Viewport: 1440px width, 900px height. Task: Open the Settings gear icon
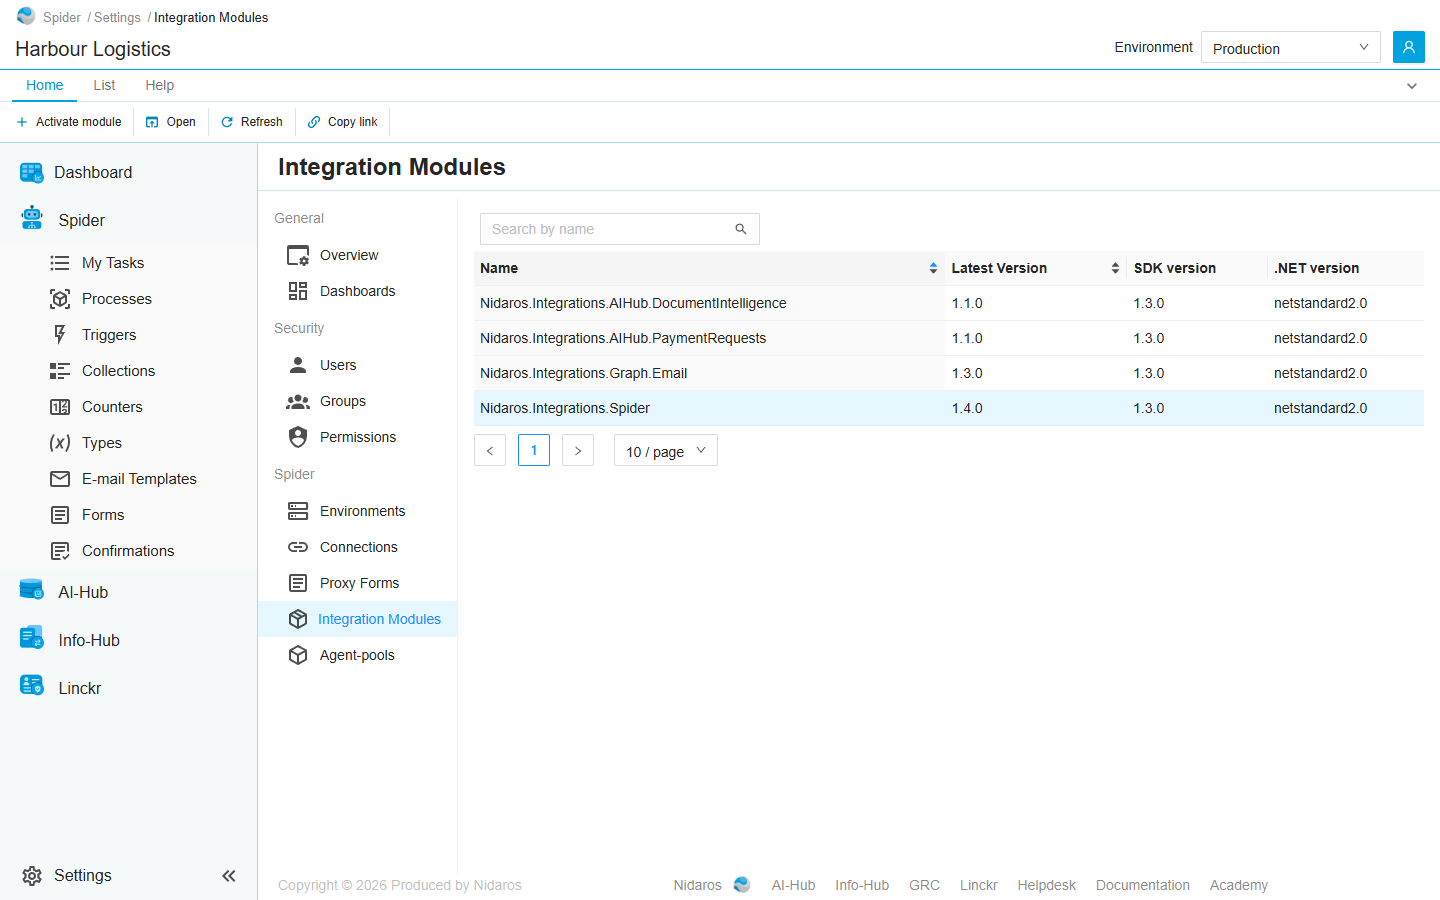coord(32,876)
